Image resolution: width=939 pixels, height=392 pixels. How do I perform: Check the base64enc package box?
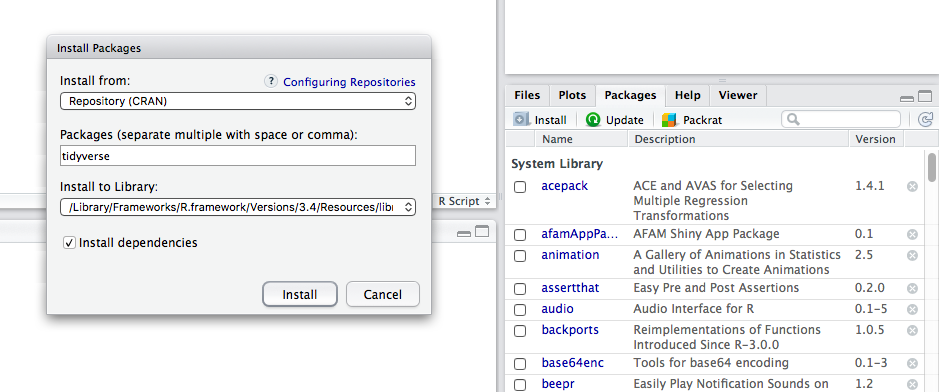pyautogui.click(x=520, y=364)
